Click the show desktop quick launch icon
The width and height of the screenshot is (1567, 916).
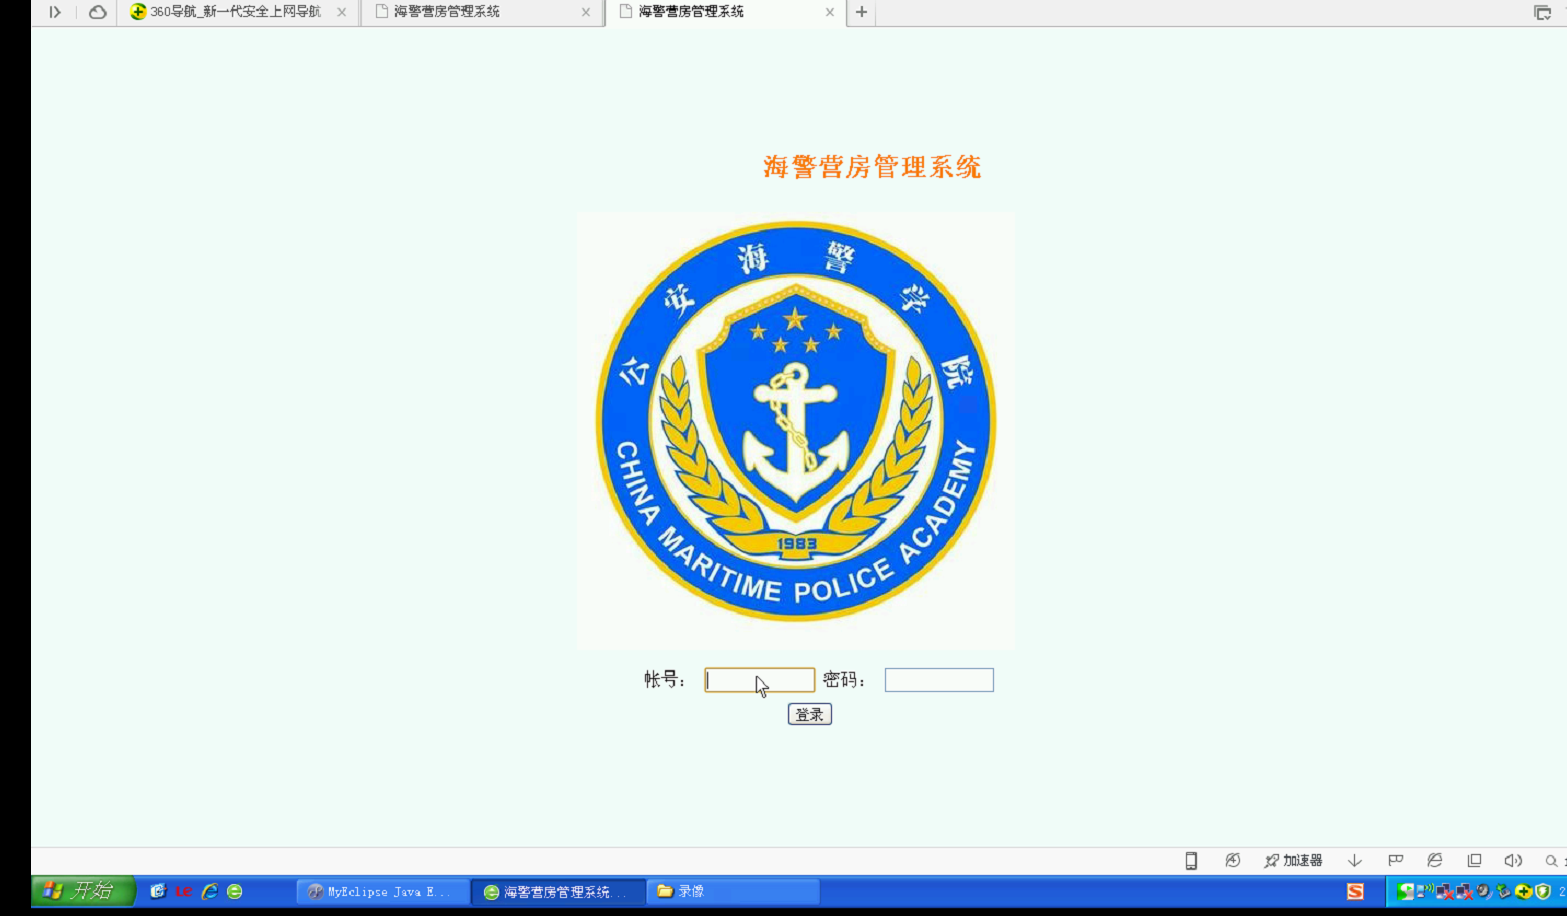[158, 891]
